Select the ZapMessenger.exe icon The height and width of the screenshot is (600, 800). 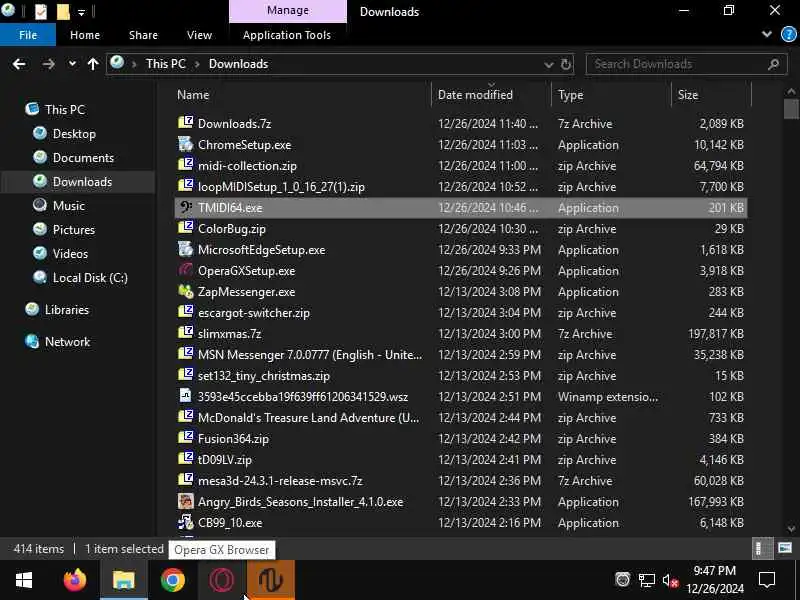tap(186, 291)
